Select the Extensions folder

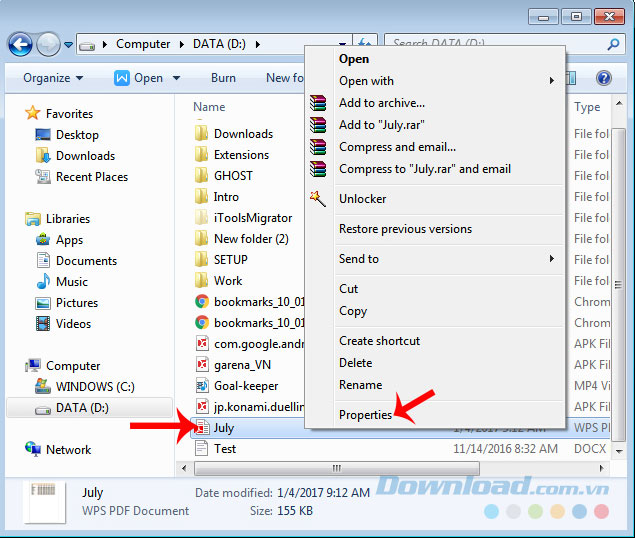[241, 155]
